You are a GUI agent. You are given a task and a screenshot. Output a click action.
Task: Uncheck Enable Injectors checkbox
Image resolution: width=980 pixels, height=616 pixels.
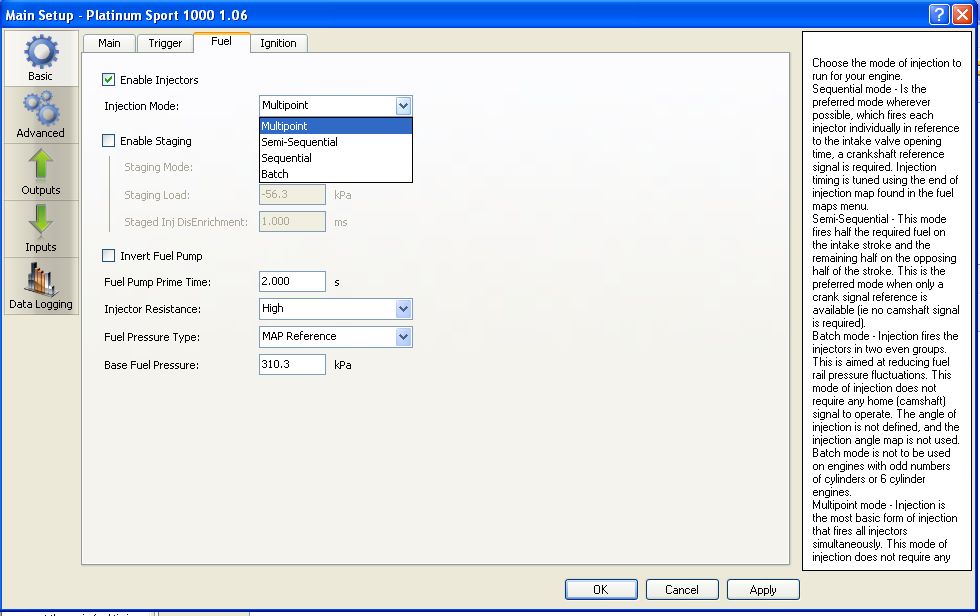[108, 79]
